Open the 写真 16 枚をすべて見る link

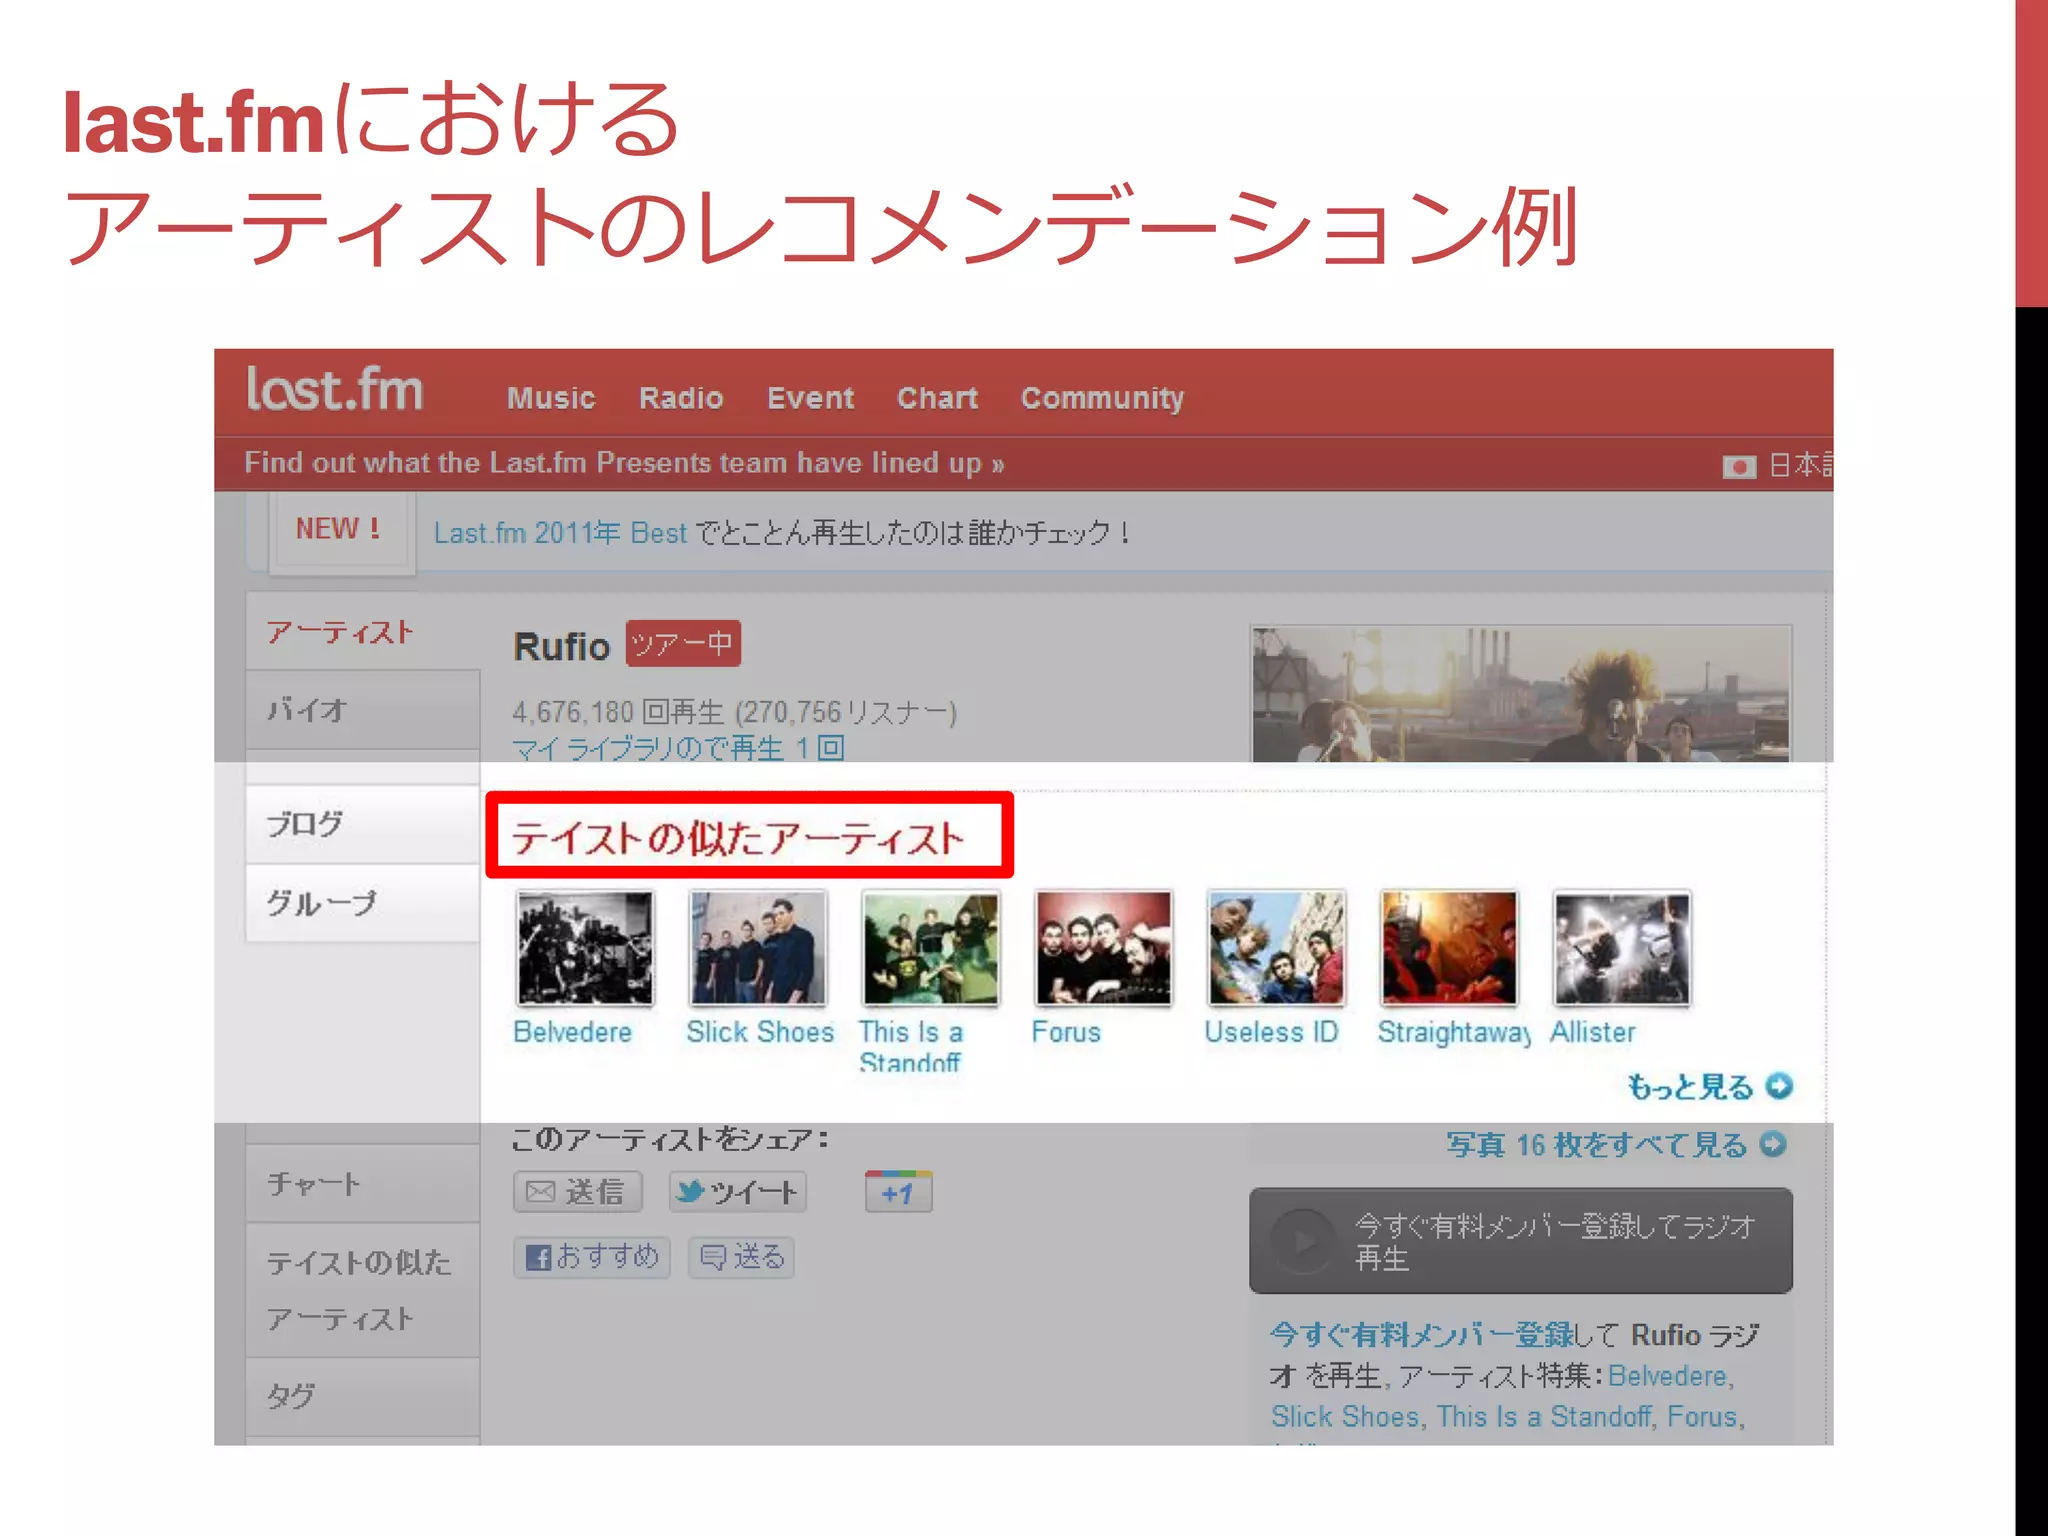pos(1597,1145)
